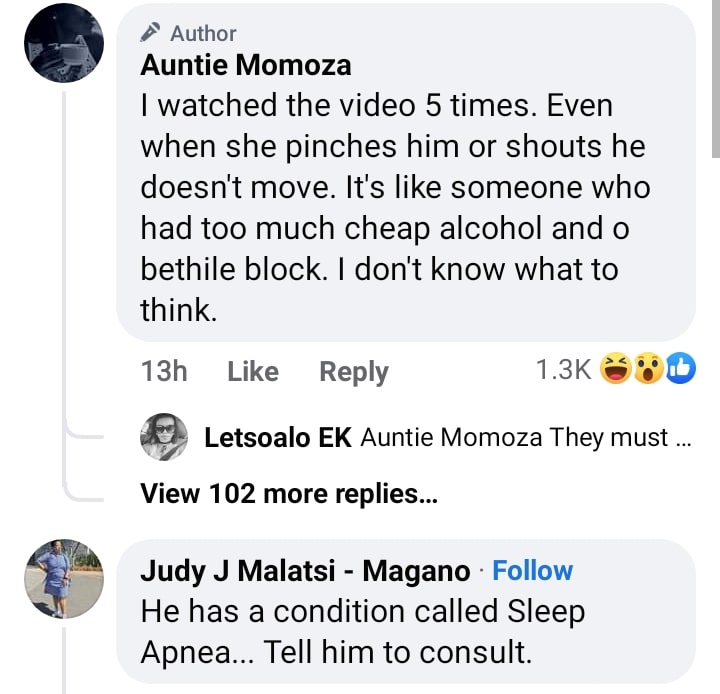
Task: View the 1.3K reactions count
Action: pos(563,370)
